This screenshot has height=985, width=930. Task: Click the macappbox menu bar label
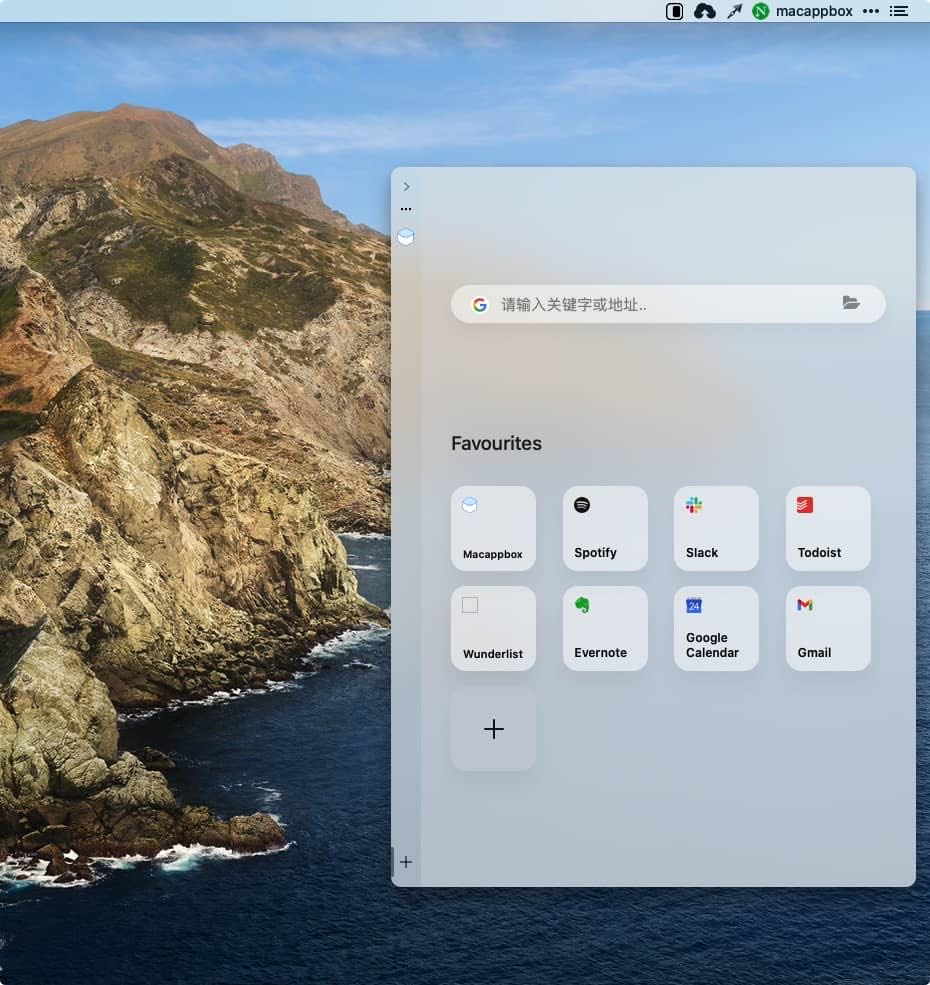(814, 11)
